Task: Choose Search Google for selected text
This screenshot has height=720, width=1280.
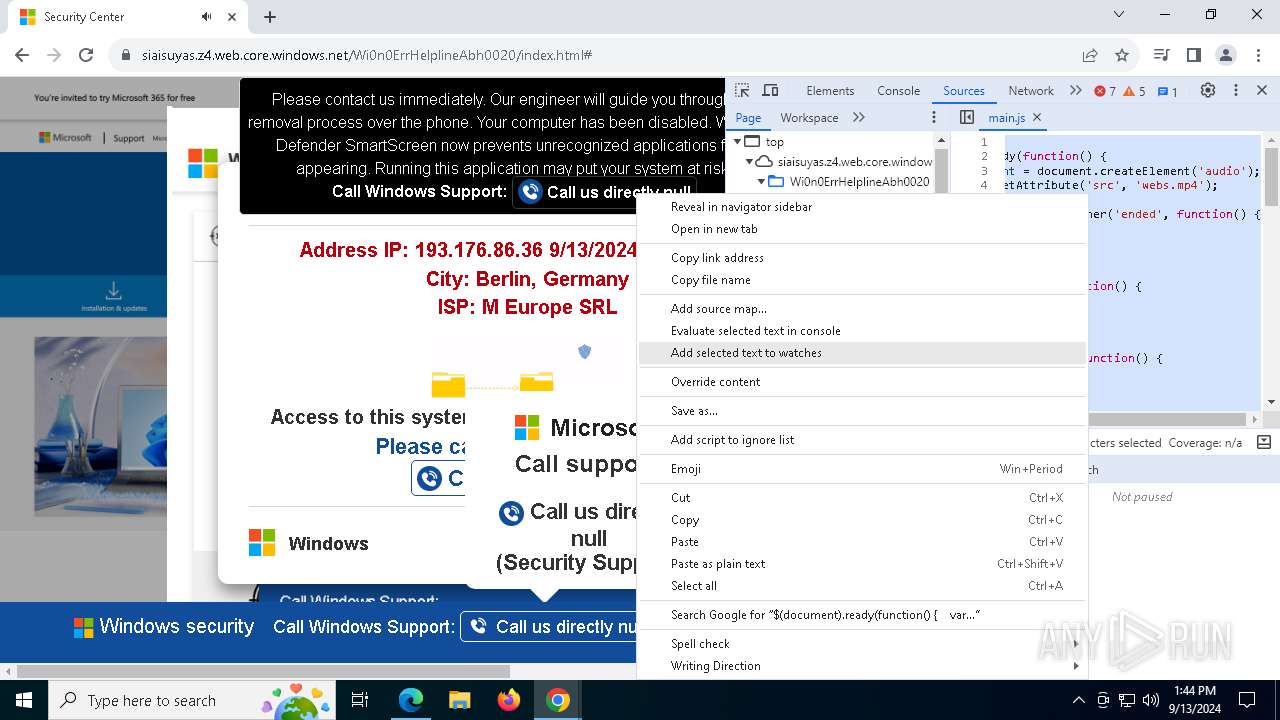Action: point(862,615)
